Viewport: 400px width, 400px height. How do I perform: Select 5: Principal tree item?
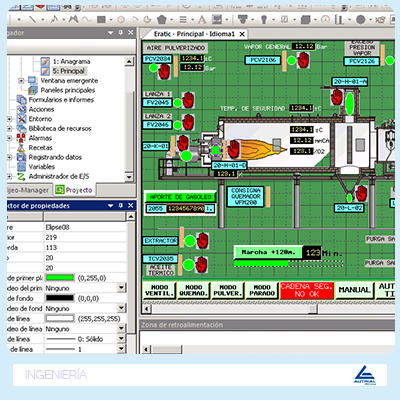(x=68, y=71)
